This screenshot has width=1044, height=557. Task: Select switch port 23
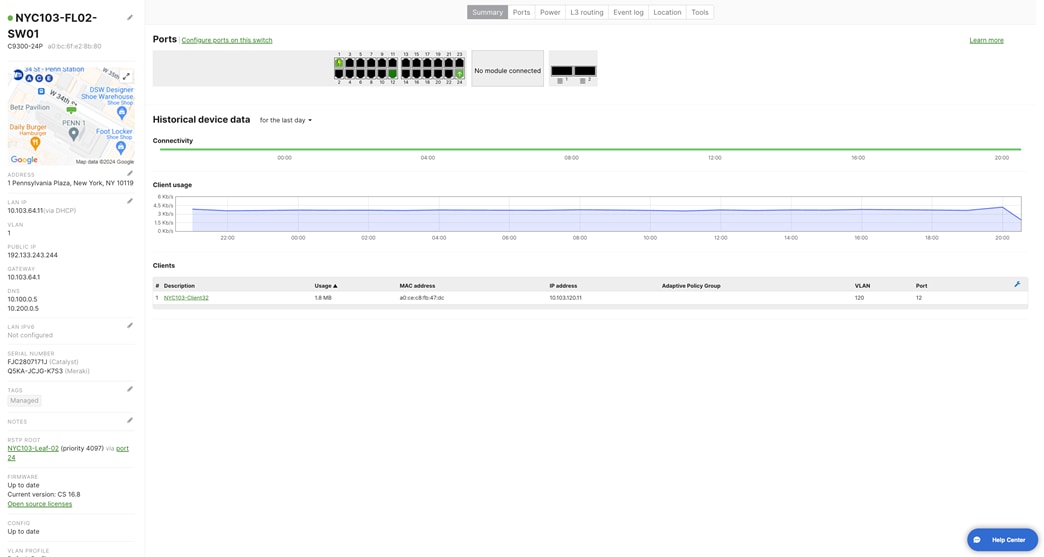[459, 63]
